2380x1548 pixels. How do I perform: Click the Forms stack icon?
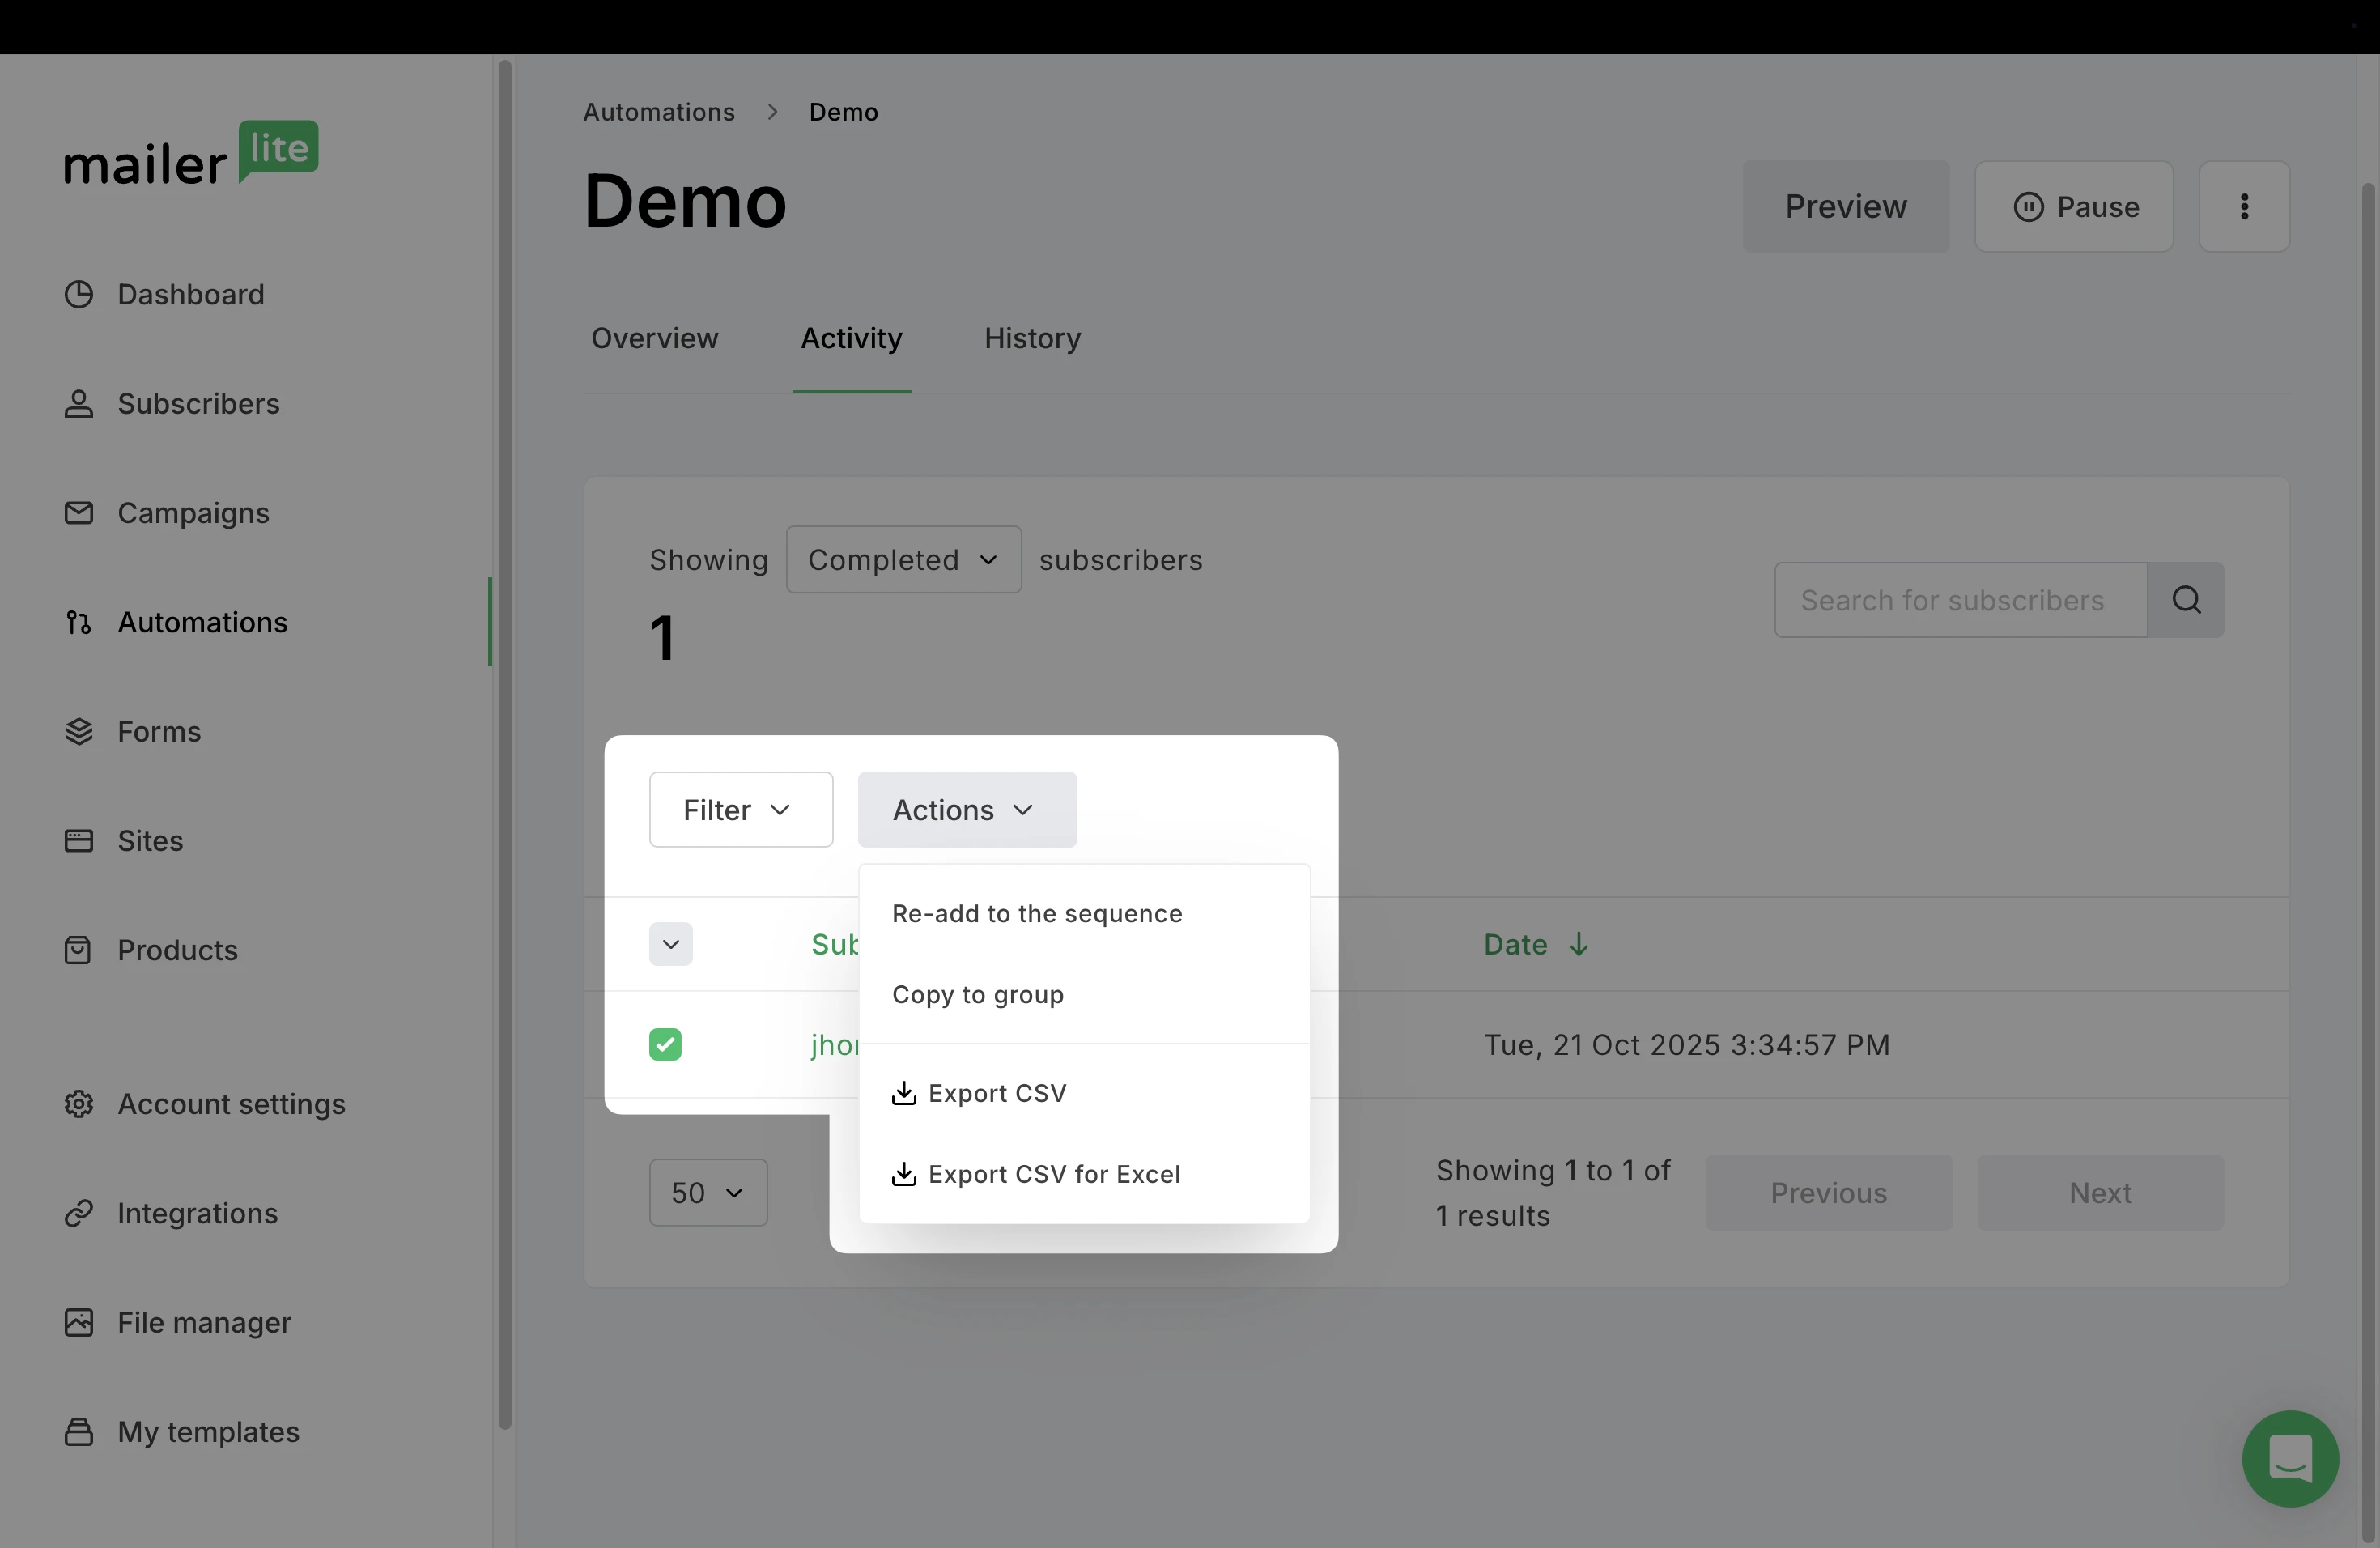coord(79,732)
